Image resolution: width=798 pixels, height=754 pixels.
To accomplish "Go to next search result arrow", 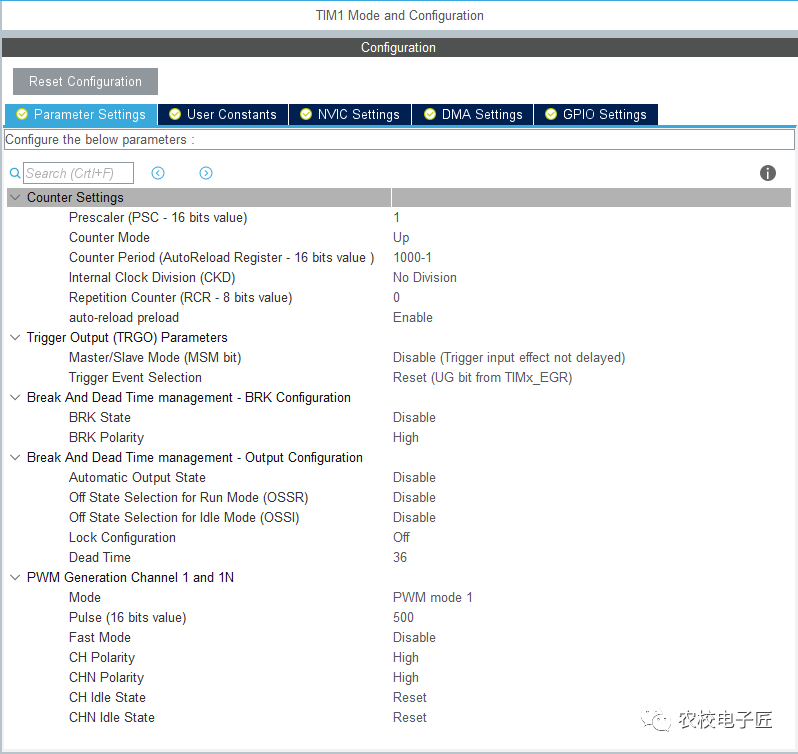I will (206, 173).
